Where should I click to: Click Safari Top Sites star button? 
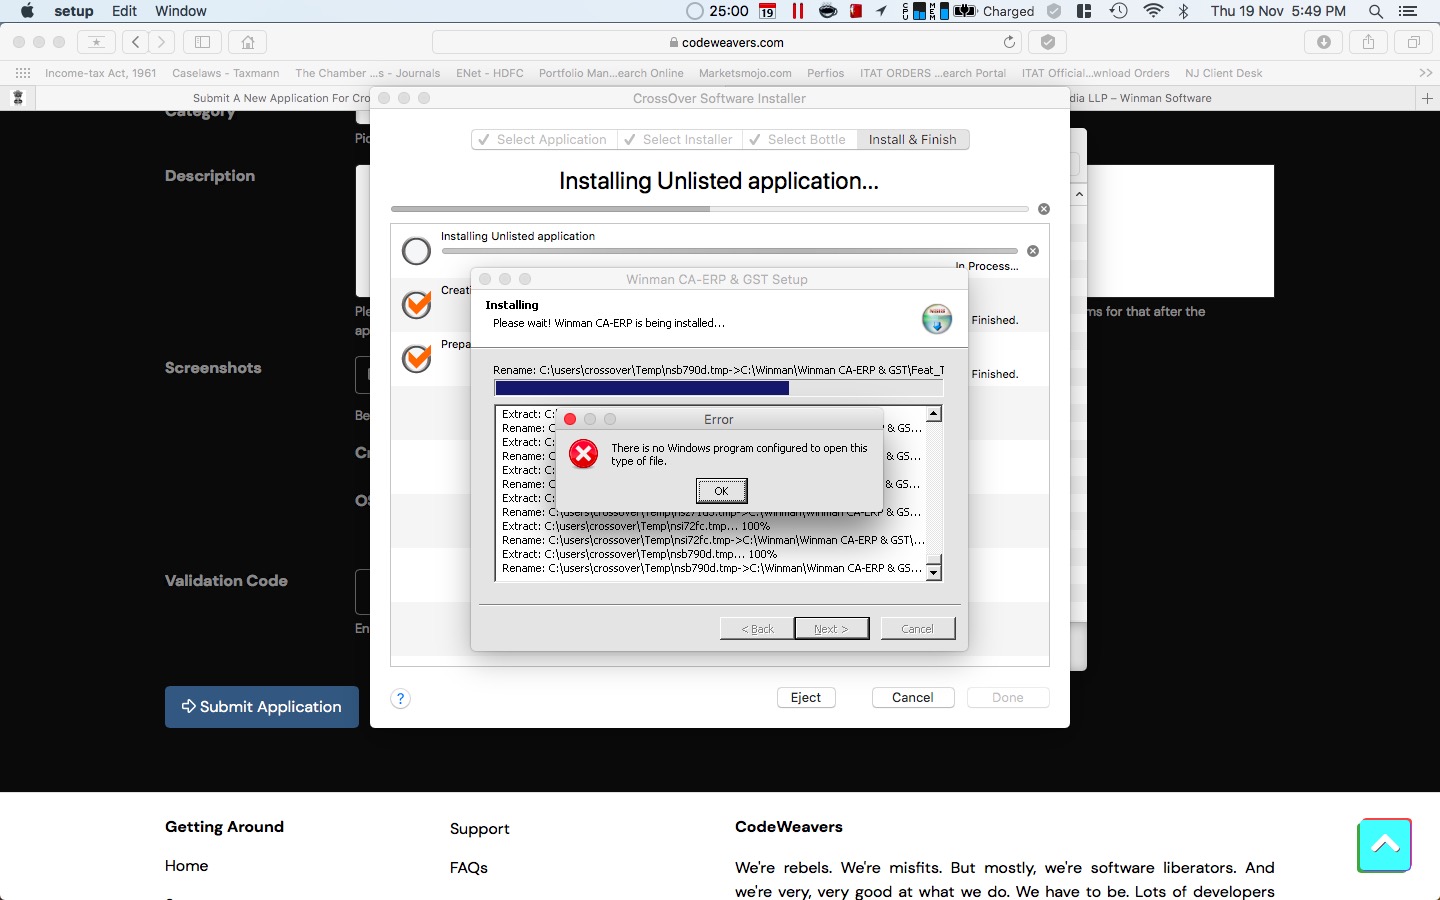[96, 42]
